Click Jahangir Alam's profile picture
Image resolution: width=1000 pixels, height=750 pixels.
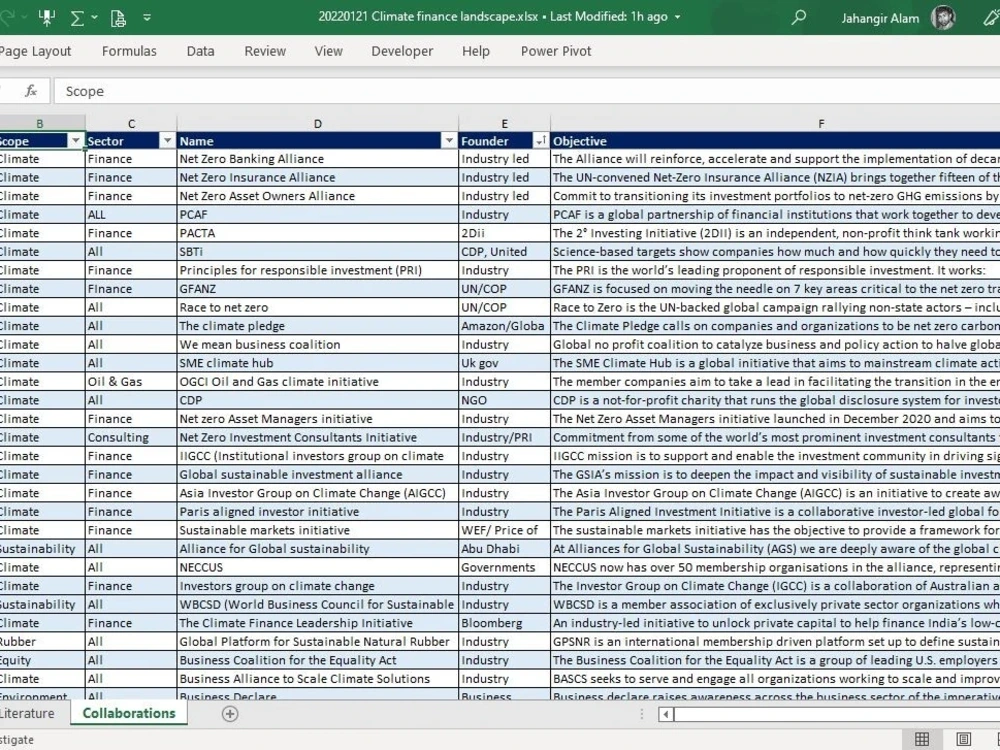(943, 17)
